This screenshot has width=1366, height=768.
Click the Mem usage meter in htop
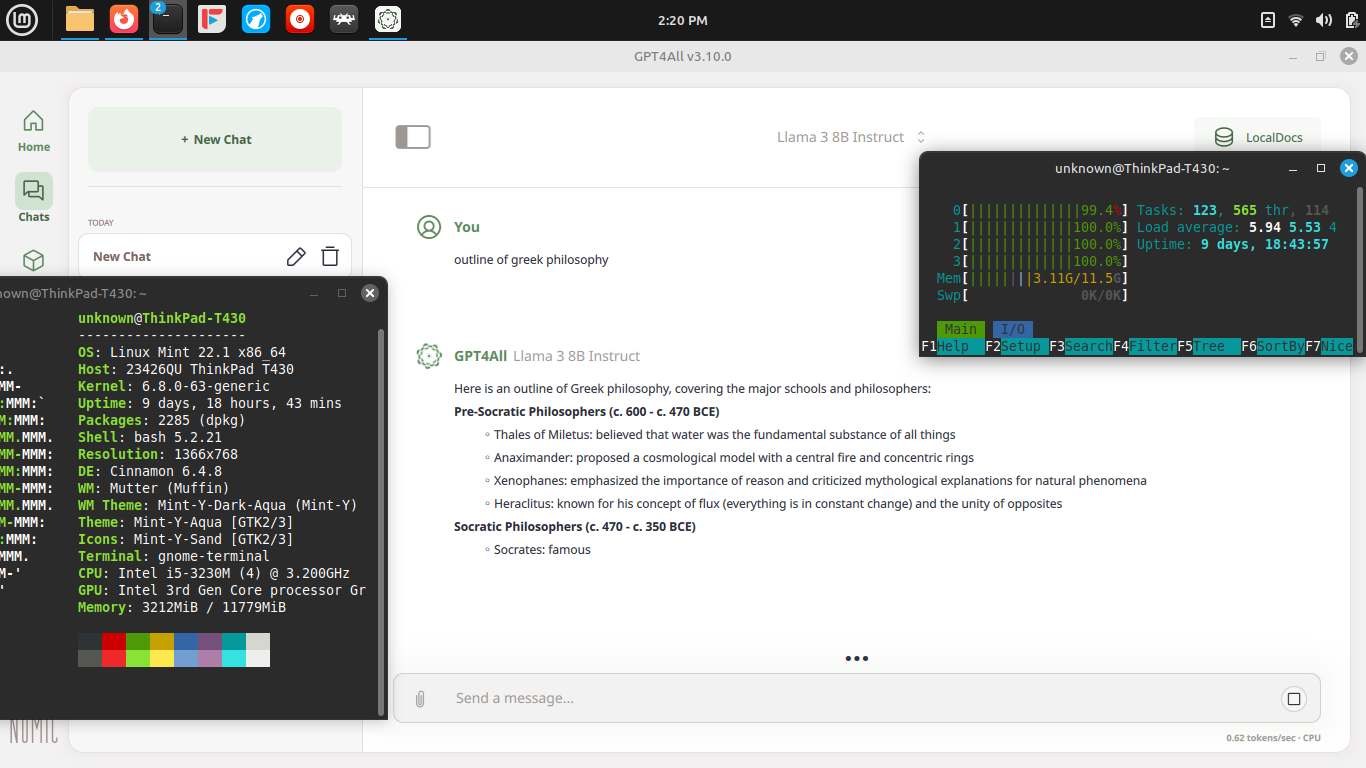click(1033, 278)
